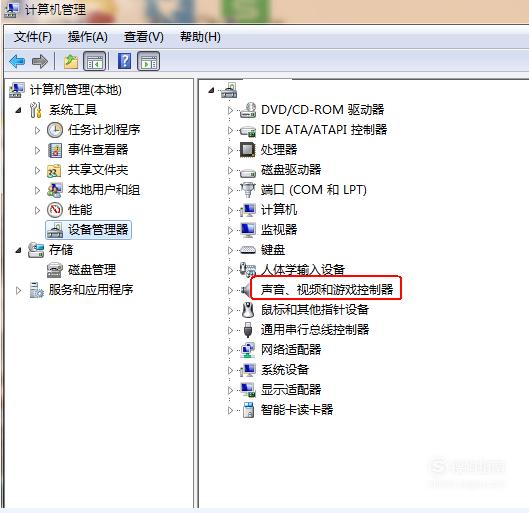Screen dimensions: 529x513
Task: Click the blue Help question mark icon
Action: (x=124, y=61)
